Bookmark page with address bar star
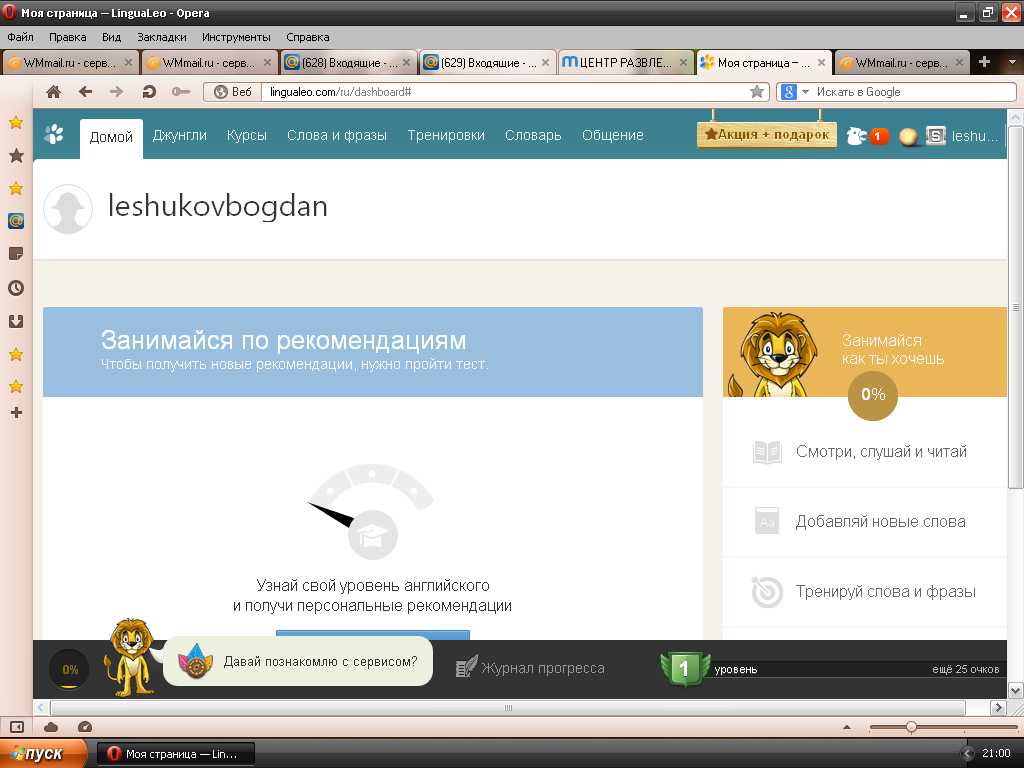The width and height of the screenshot is (1024, 768). [x=757, y=92]
